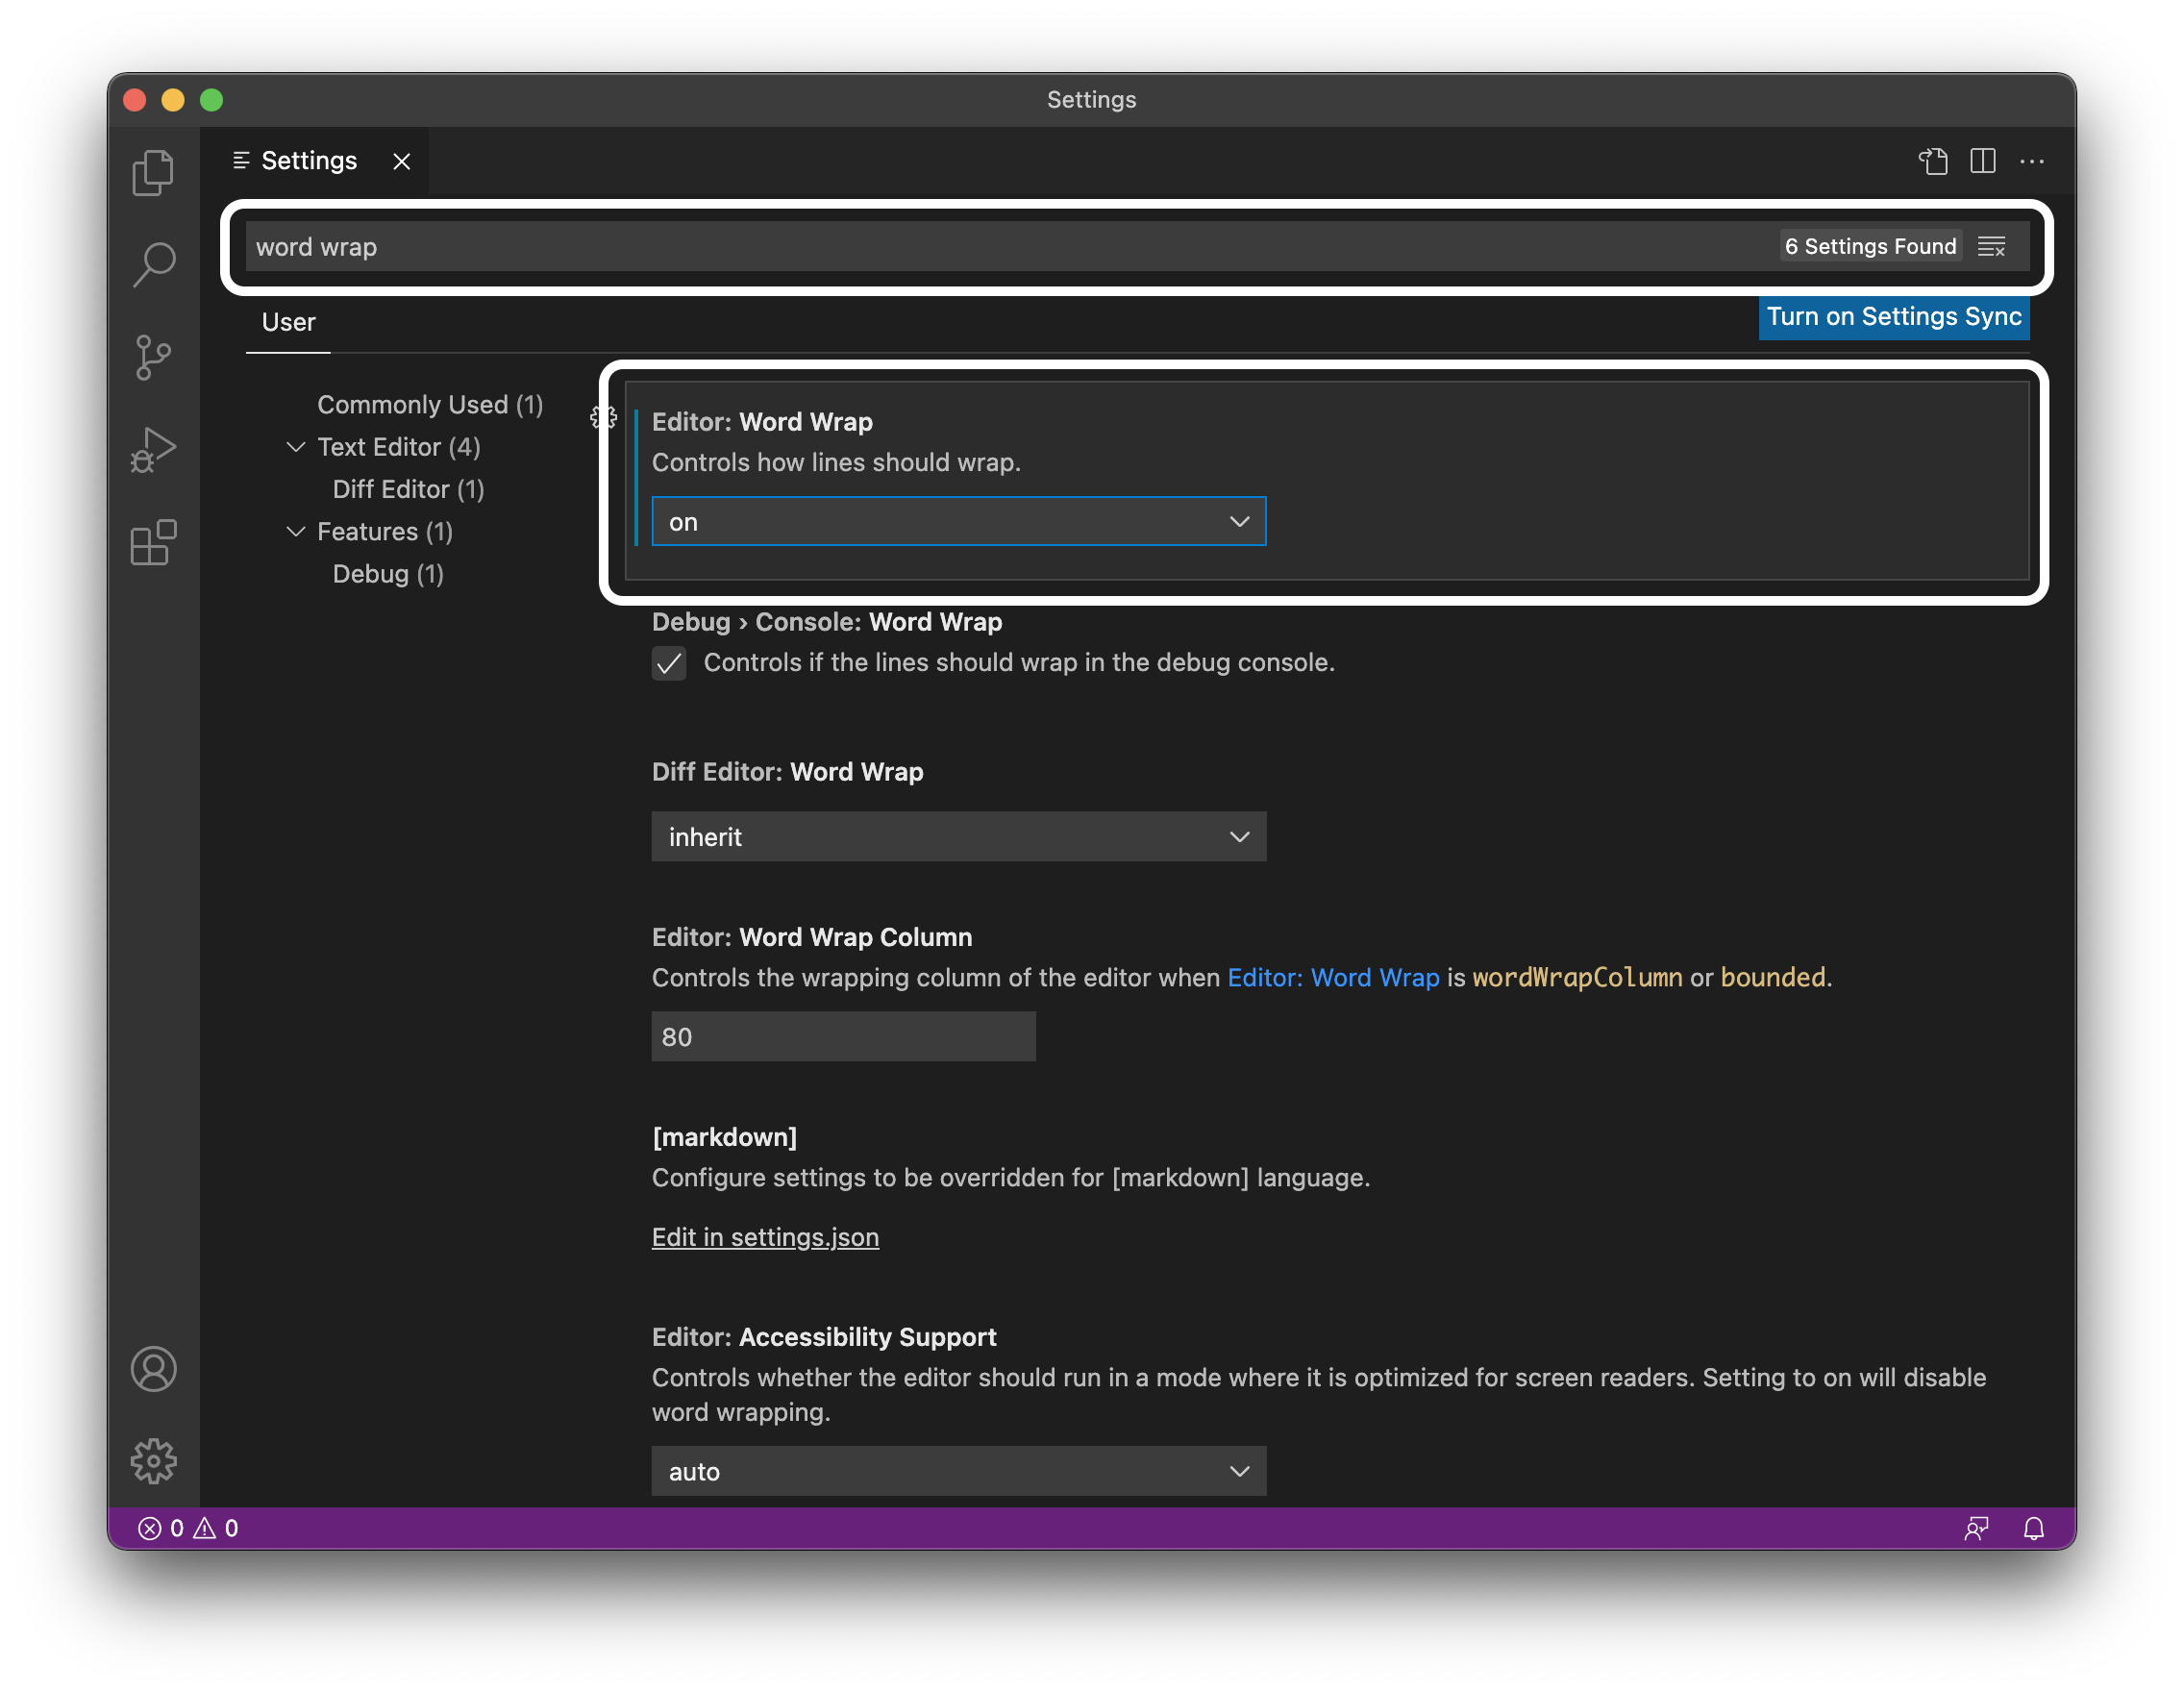The image size is (2184, 1692).
Task: Select Commonly Used in settings tree
Action: point(430,404)
